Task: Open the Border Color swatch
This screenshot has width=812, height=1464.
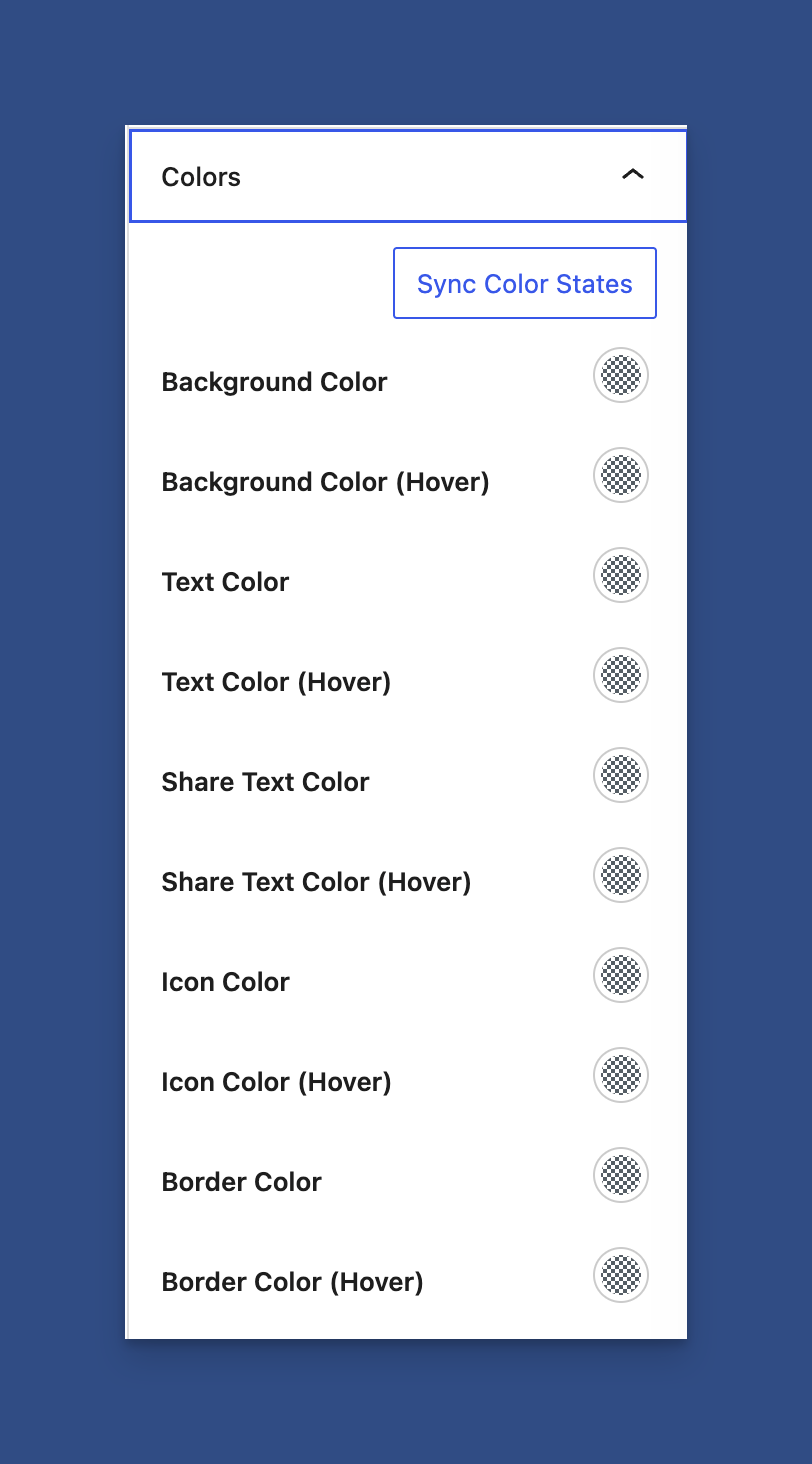Action: pyautogui.click(x=621, y=1176)
